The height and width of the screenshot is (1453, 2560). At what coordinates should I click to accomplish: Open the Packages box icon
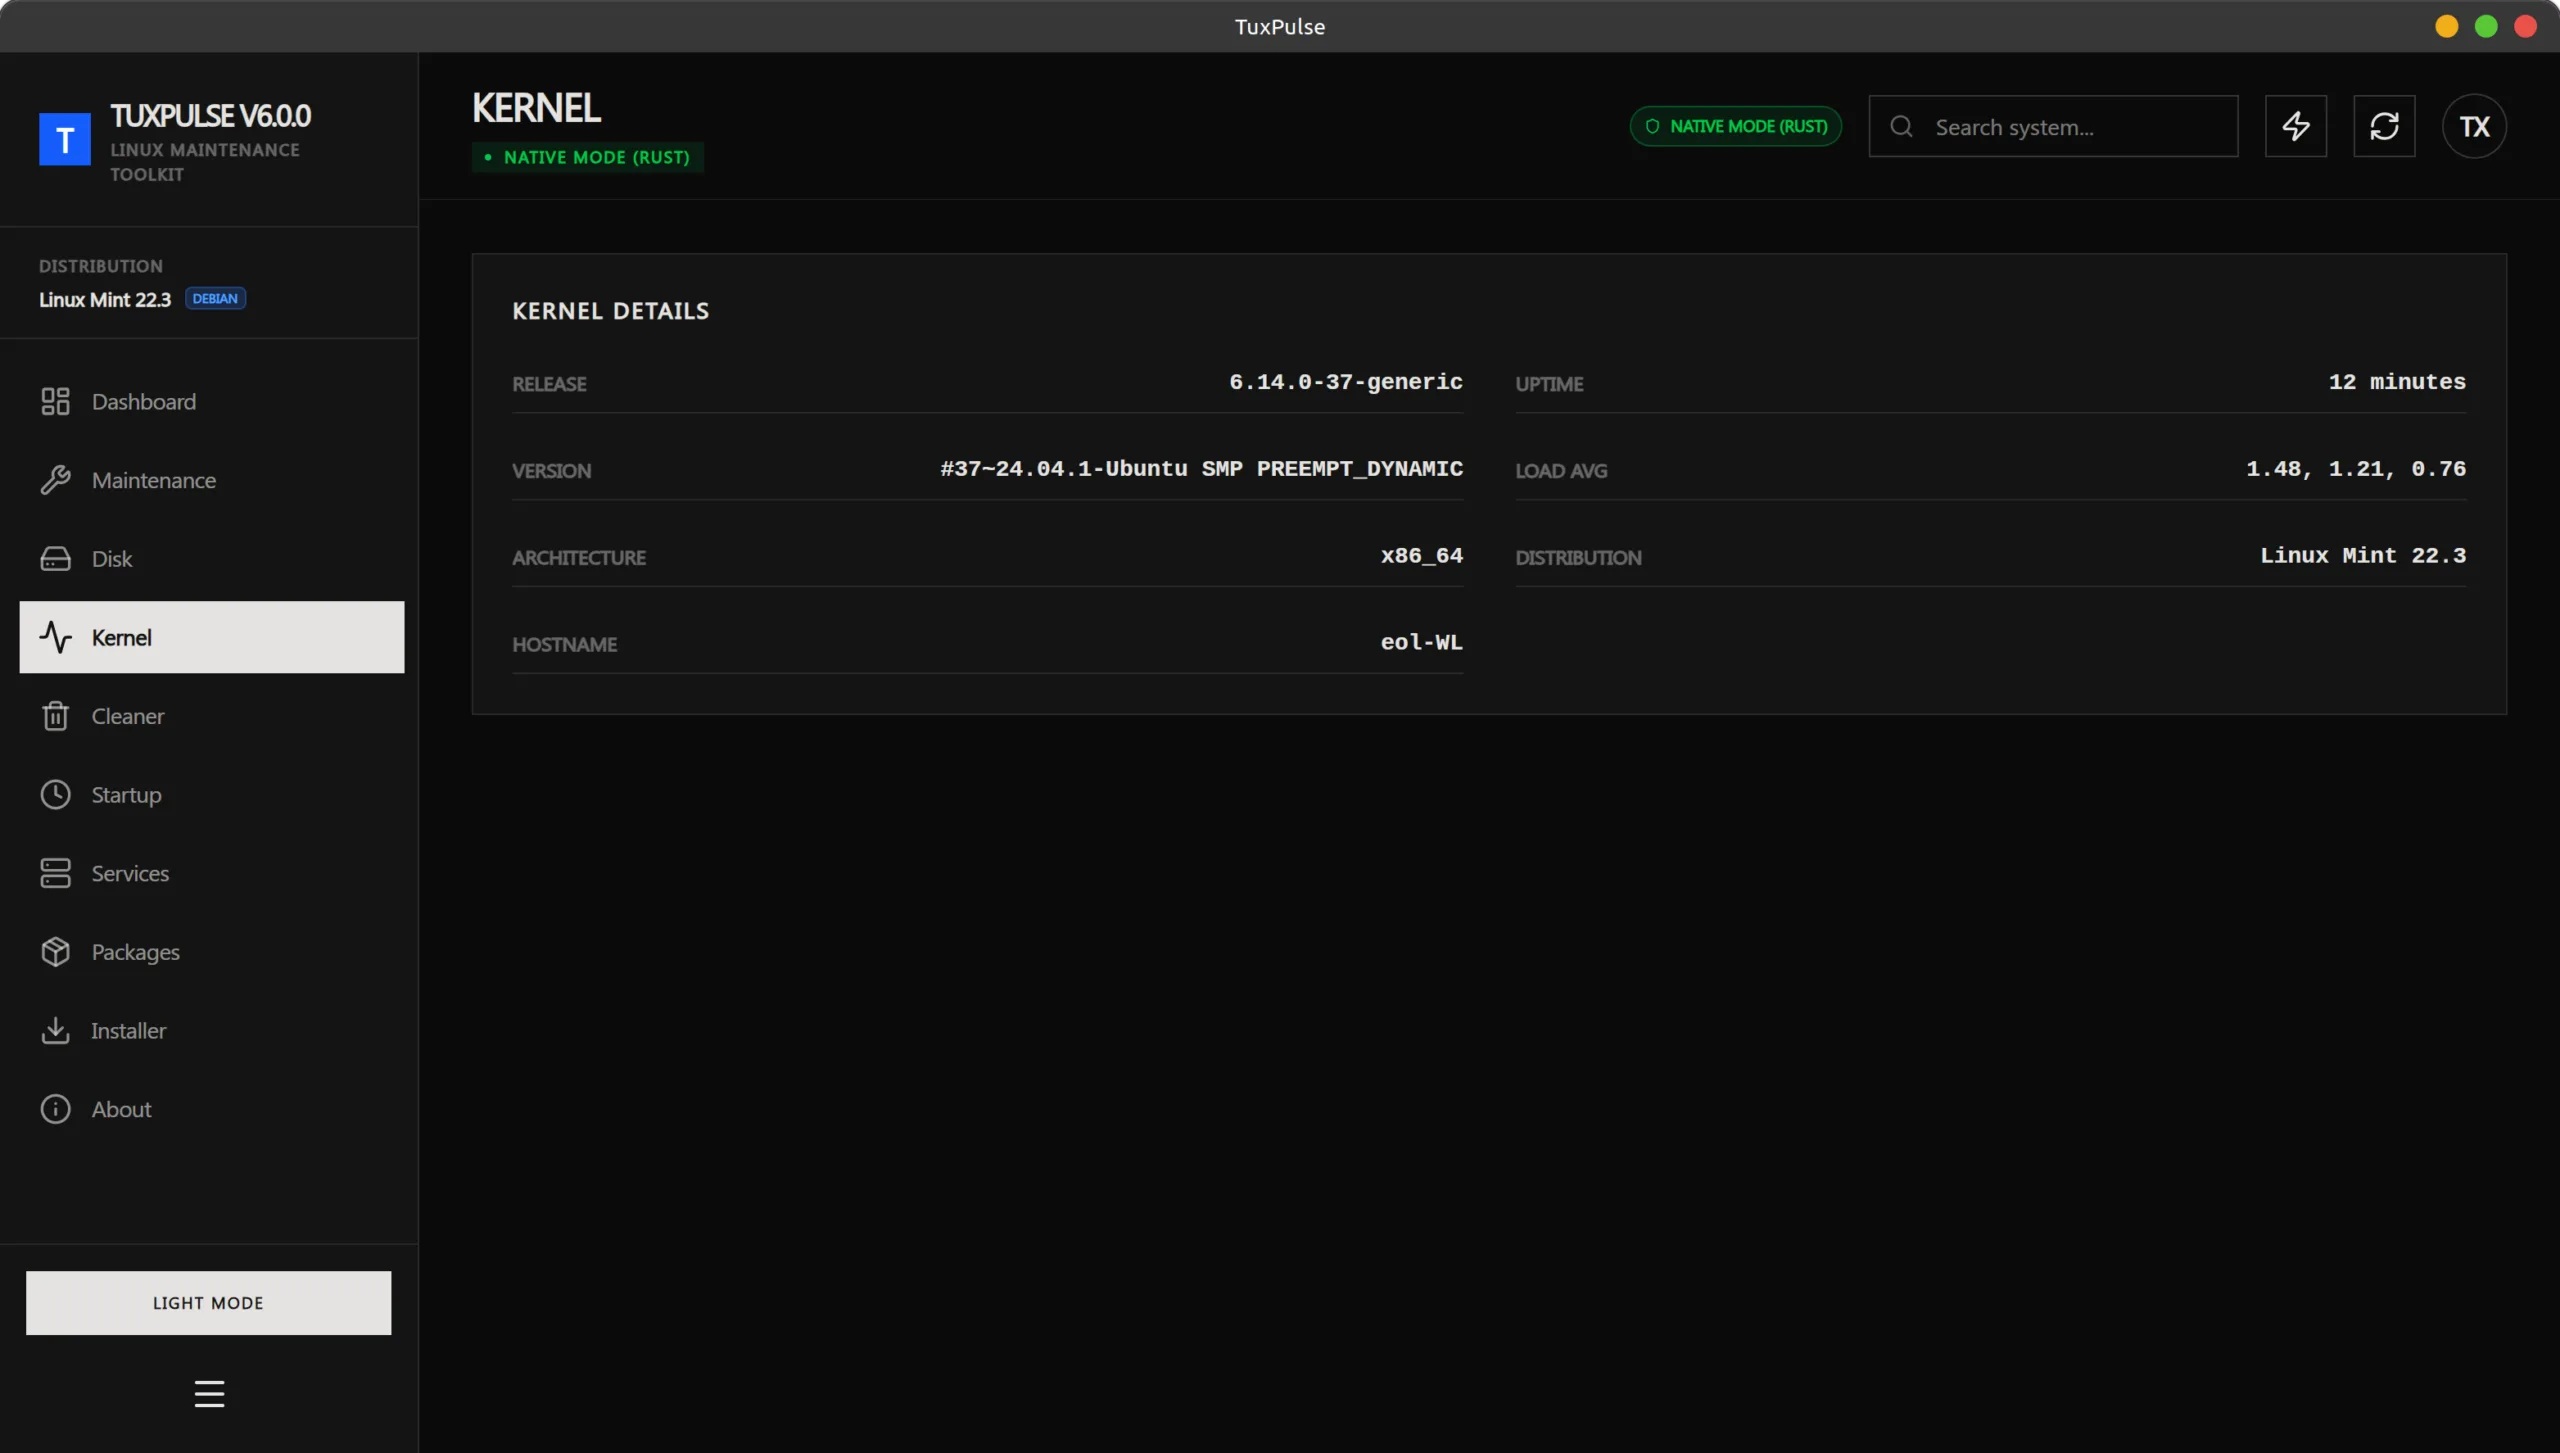click(55, 952)
